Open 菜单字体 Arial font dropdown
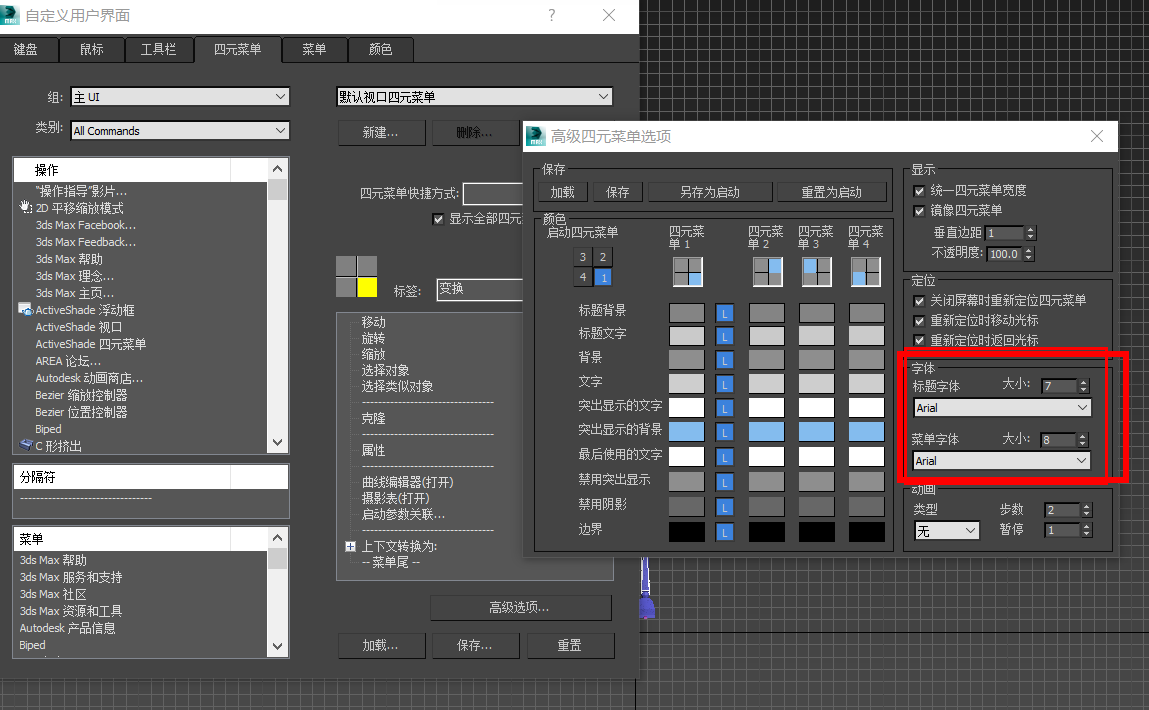1149x710 pixels. [1002, 461]
